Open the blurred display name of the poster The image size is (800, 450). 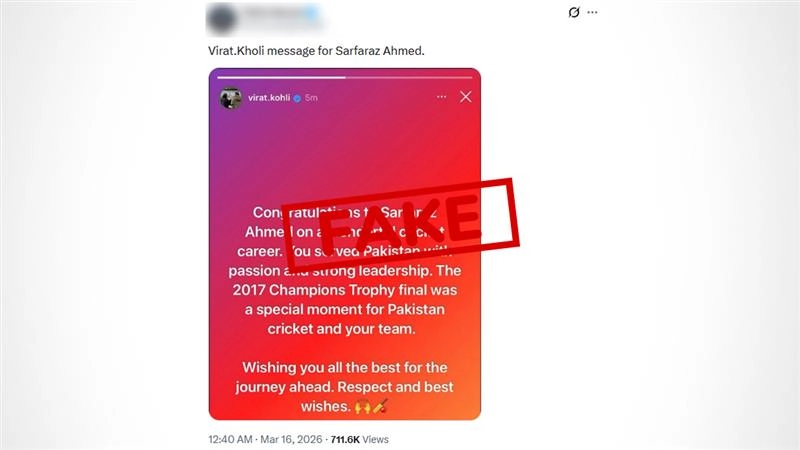click(280, 15)
